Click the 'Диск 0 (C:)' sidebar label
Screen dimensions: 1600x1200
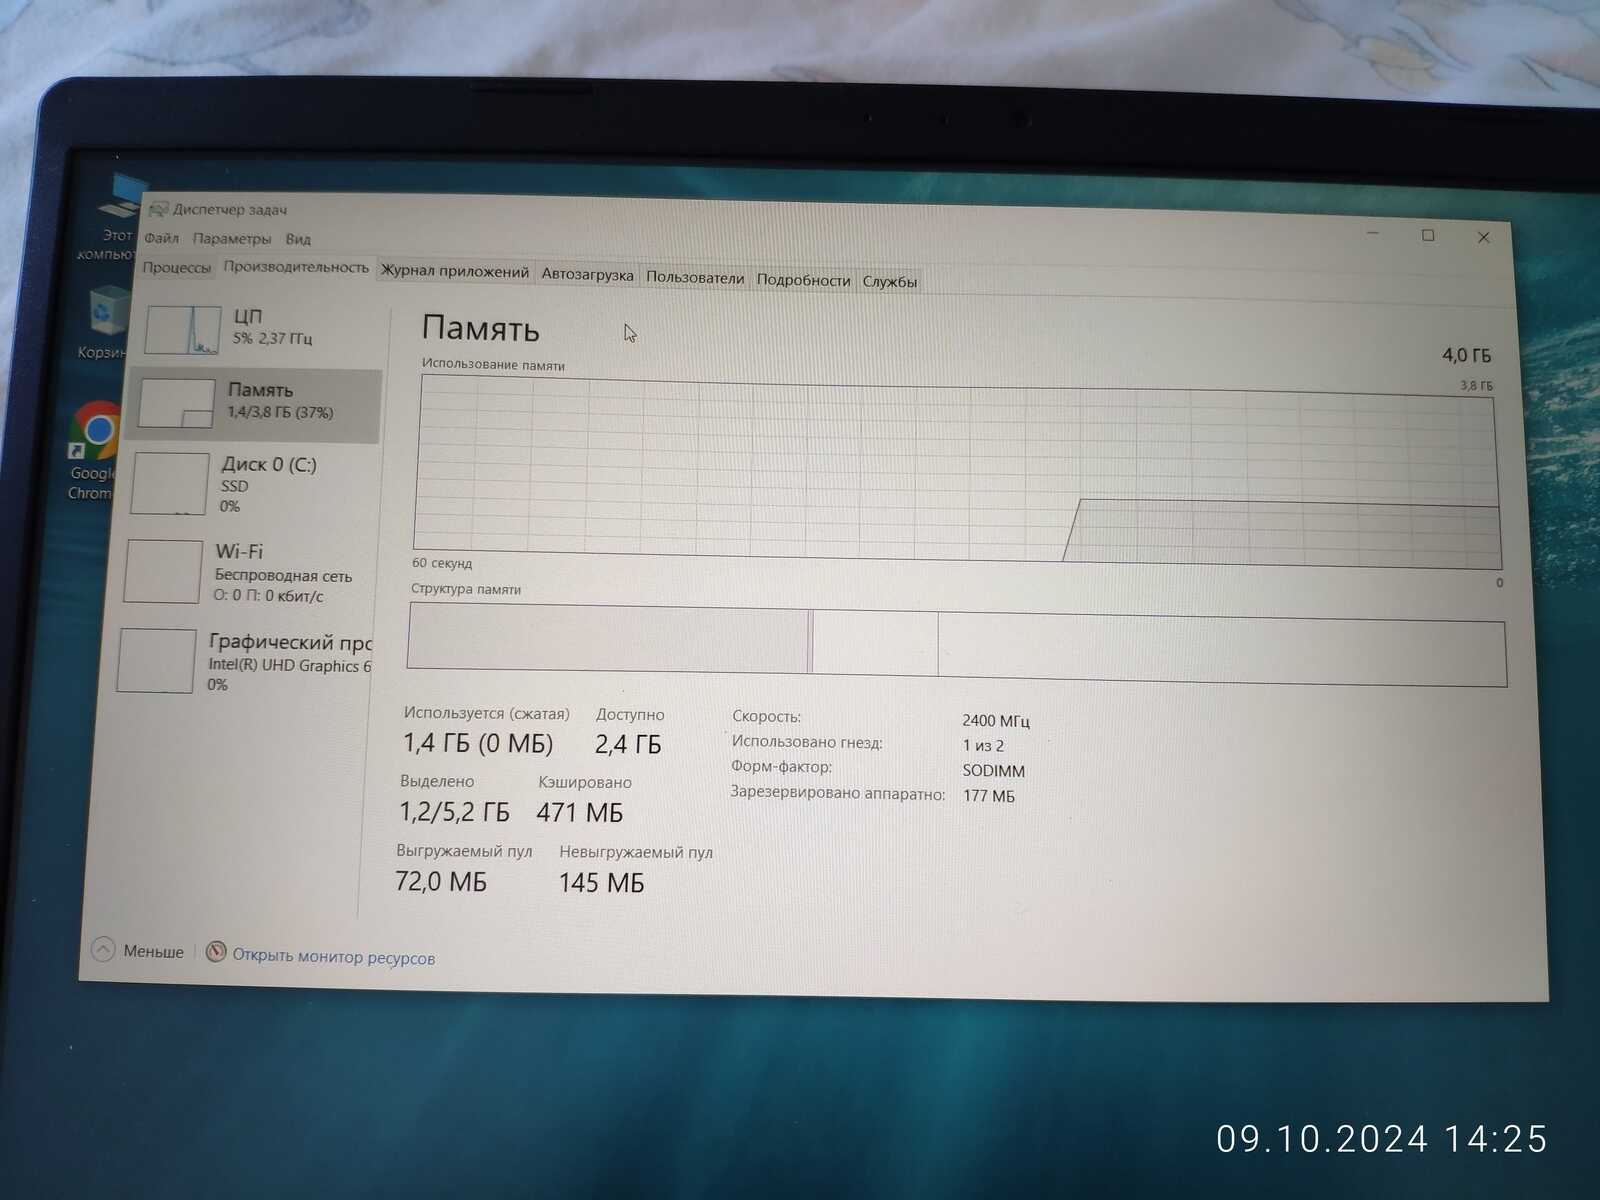(269, 464)
